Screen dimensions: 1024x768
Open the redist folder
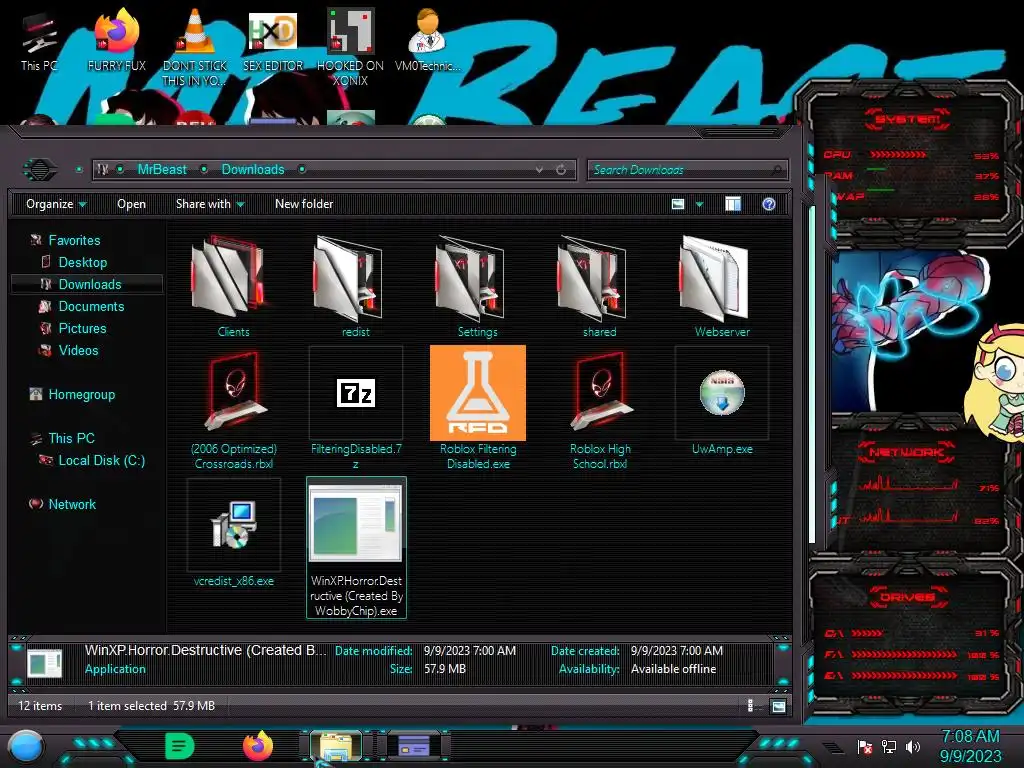pyautogui.click(x=355, y=285)
